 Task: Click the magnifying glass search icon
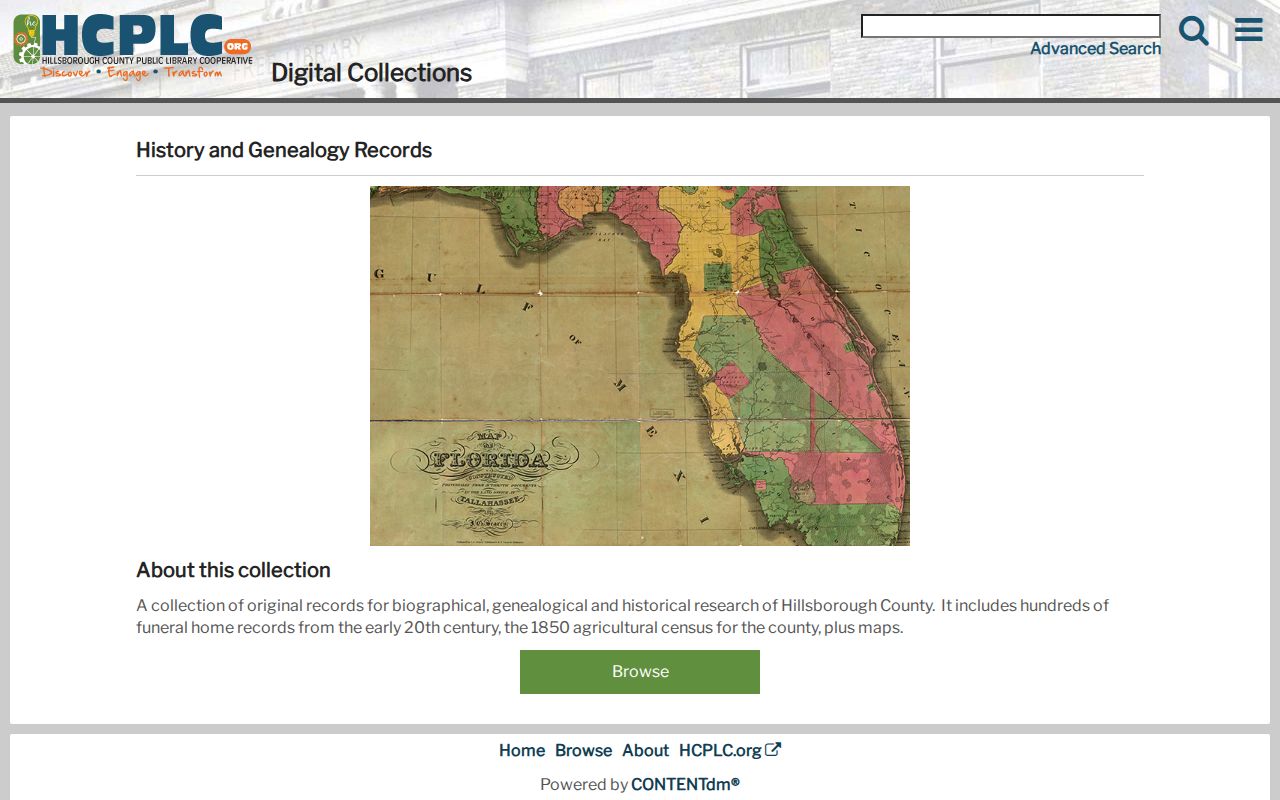1194,31
